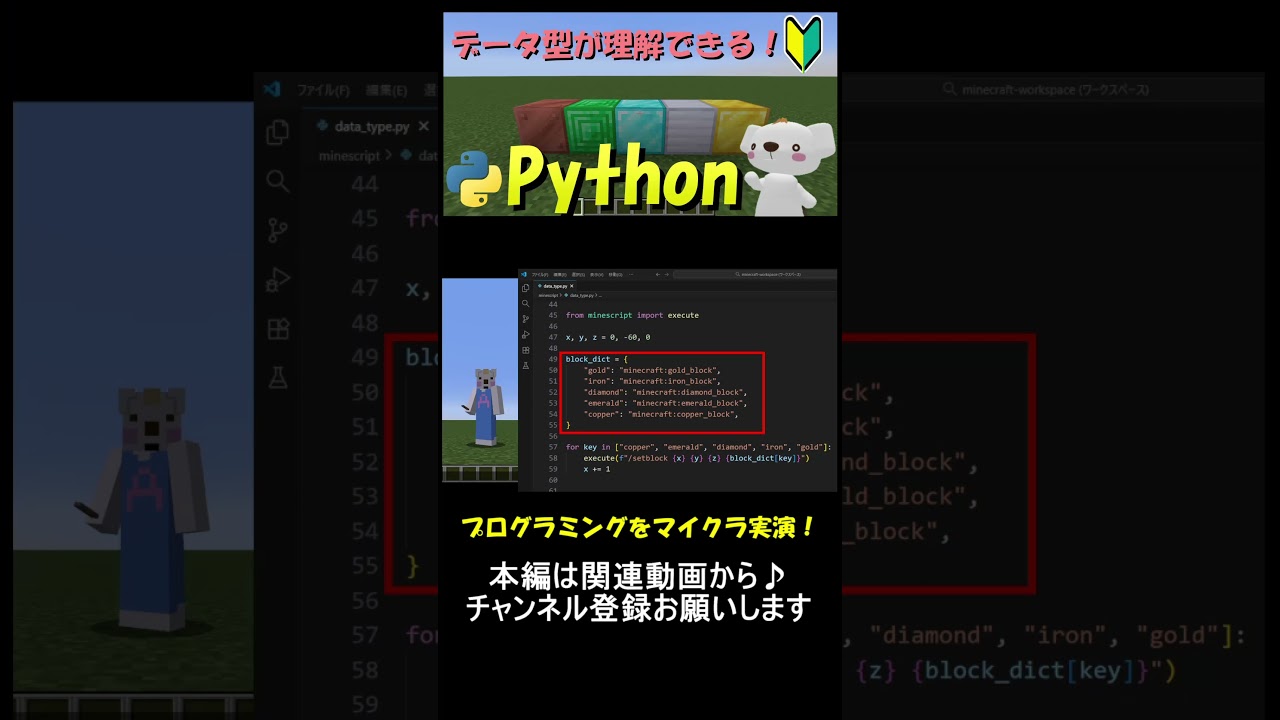
Task: Click Search magnifier in the small editor's sidebar
Action: [x=526, y=303]
